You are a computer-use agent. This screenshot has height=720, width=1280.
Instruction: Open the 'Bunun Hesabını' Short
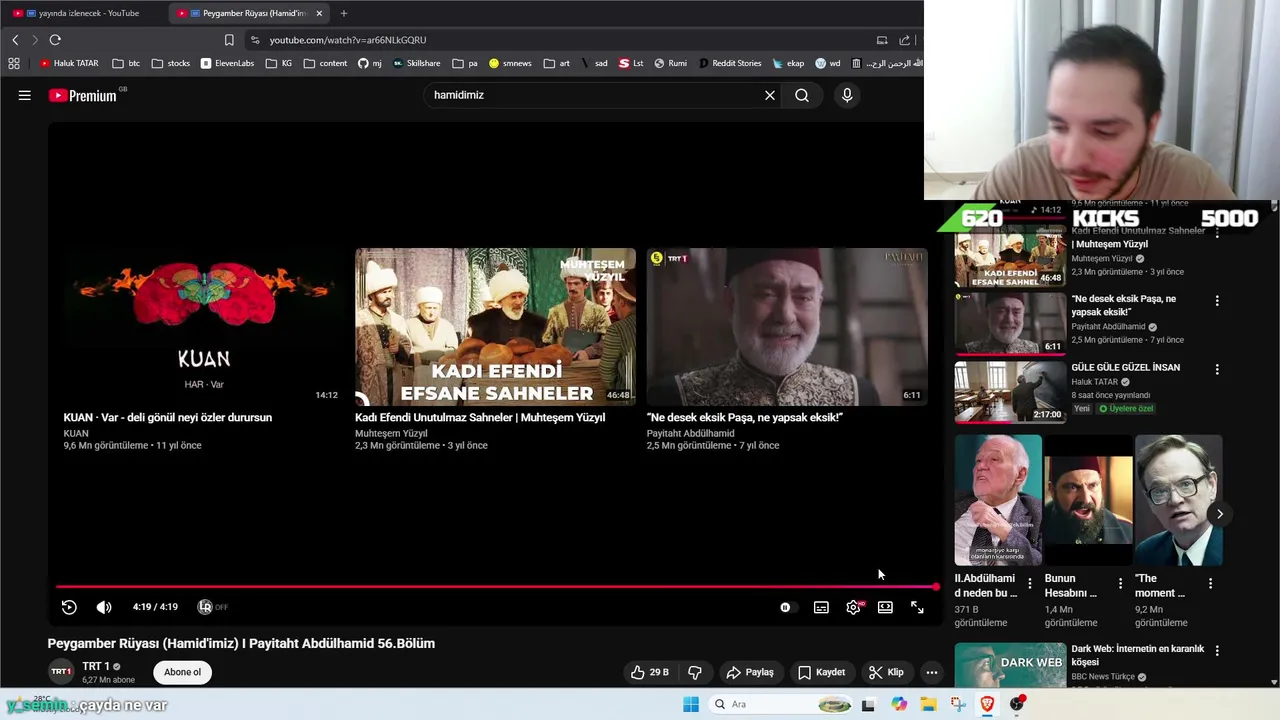(x=1088, y=500)
